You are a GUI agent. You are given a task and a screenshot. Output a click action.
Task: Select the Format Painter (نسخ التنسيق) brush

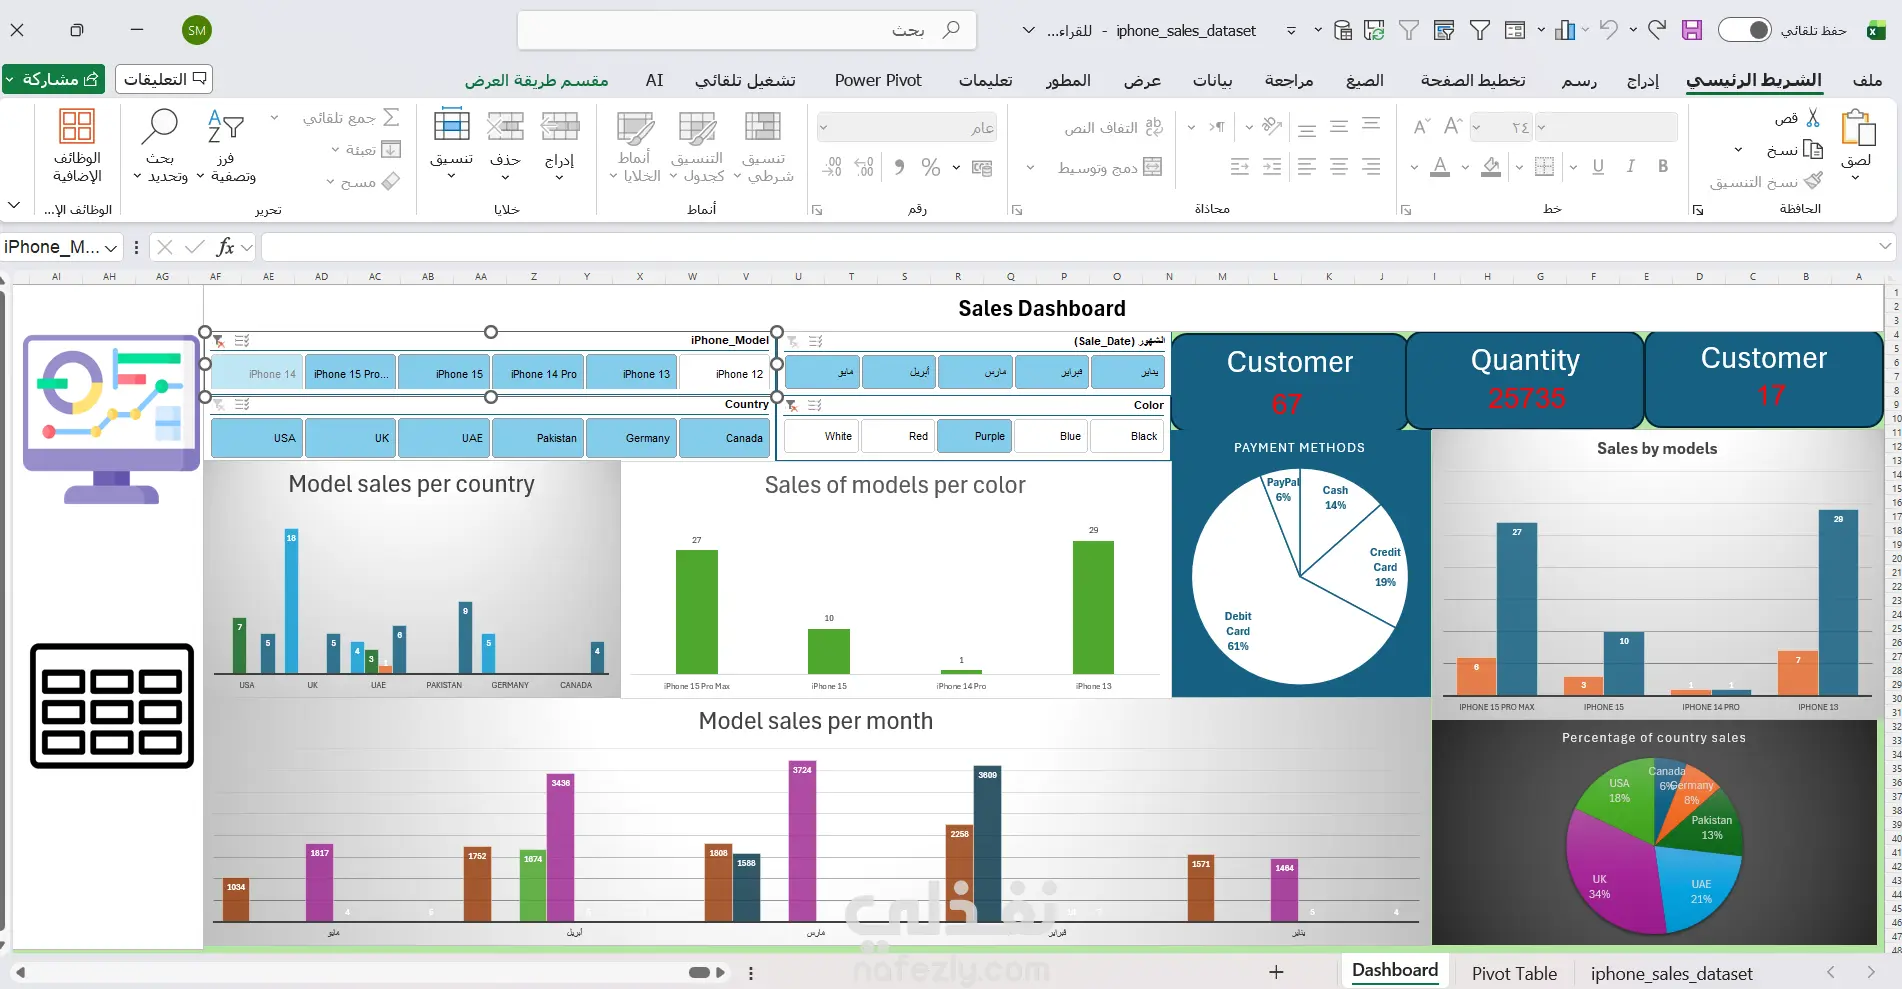[1813, 181]
